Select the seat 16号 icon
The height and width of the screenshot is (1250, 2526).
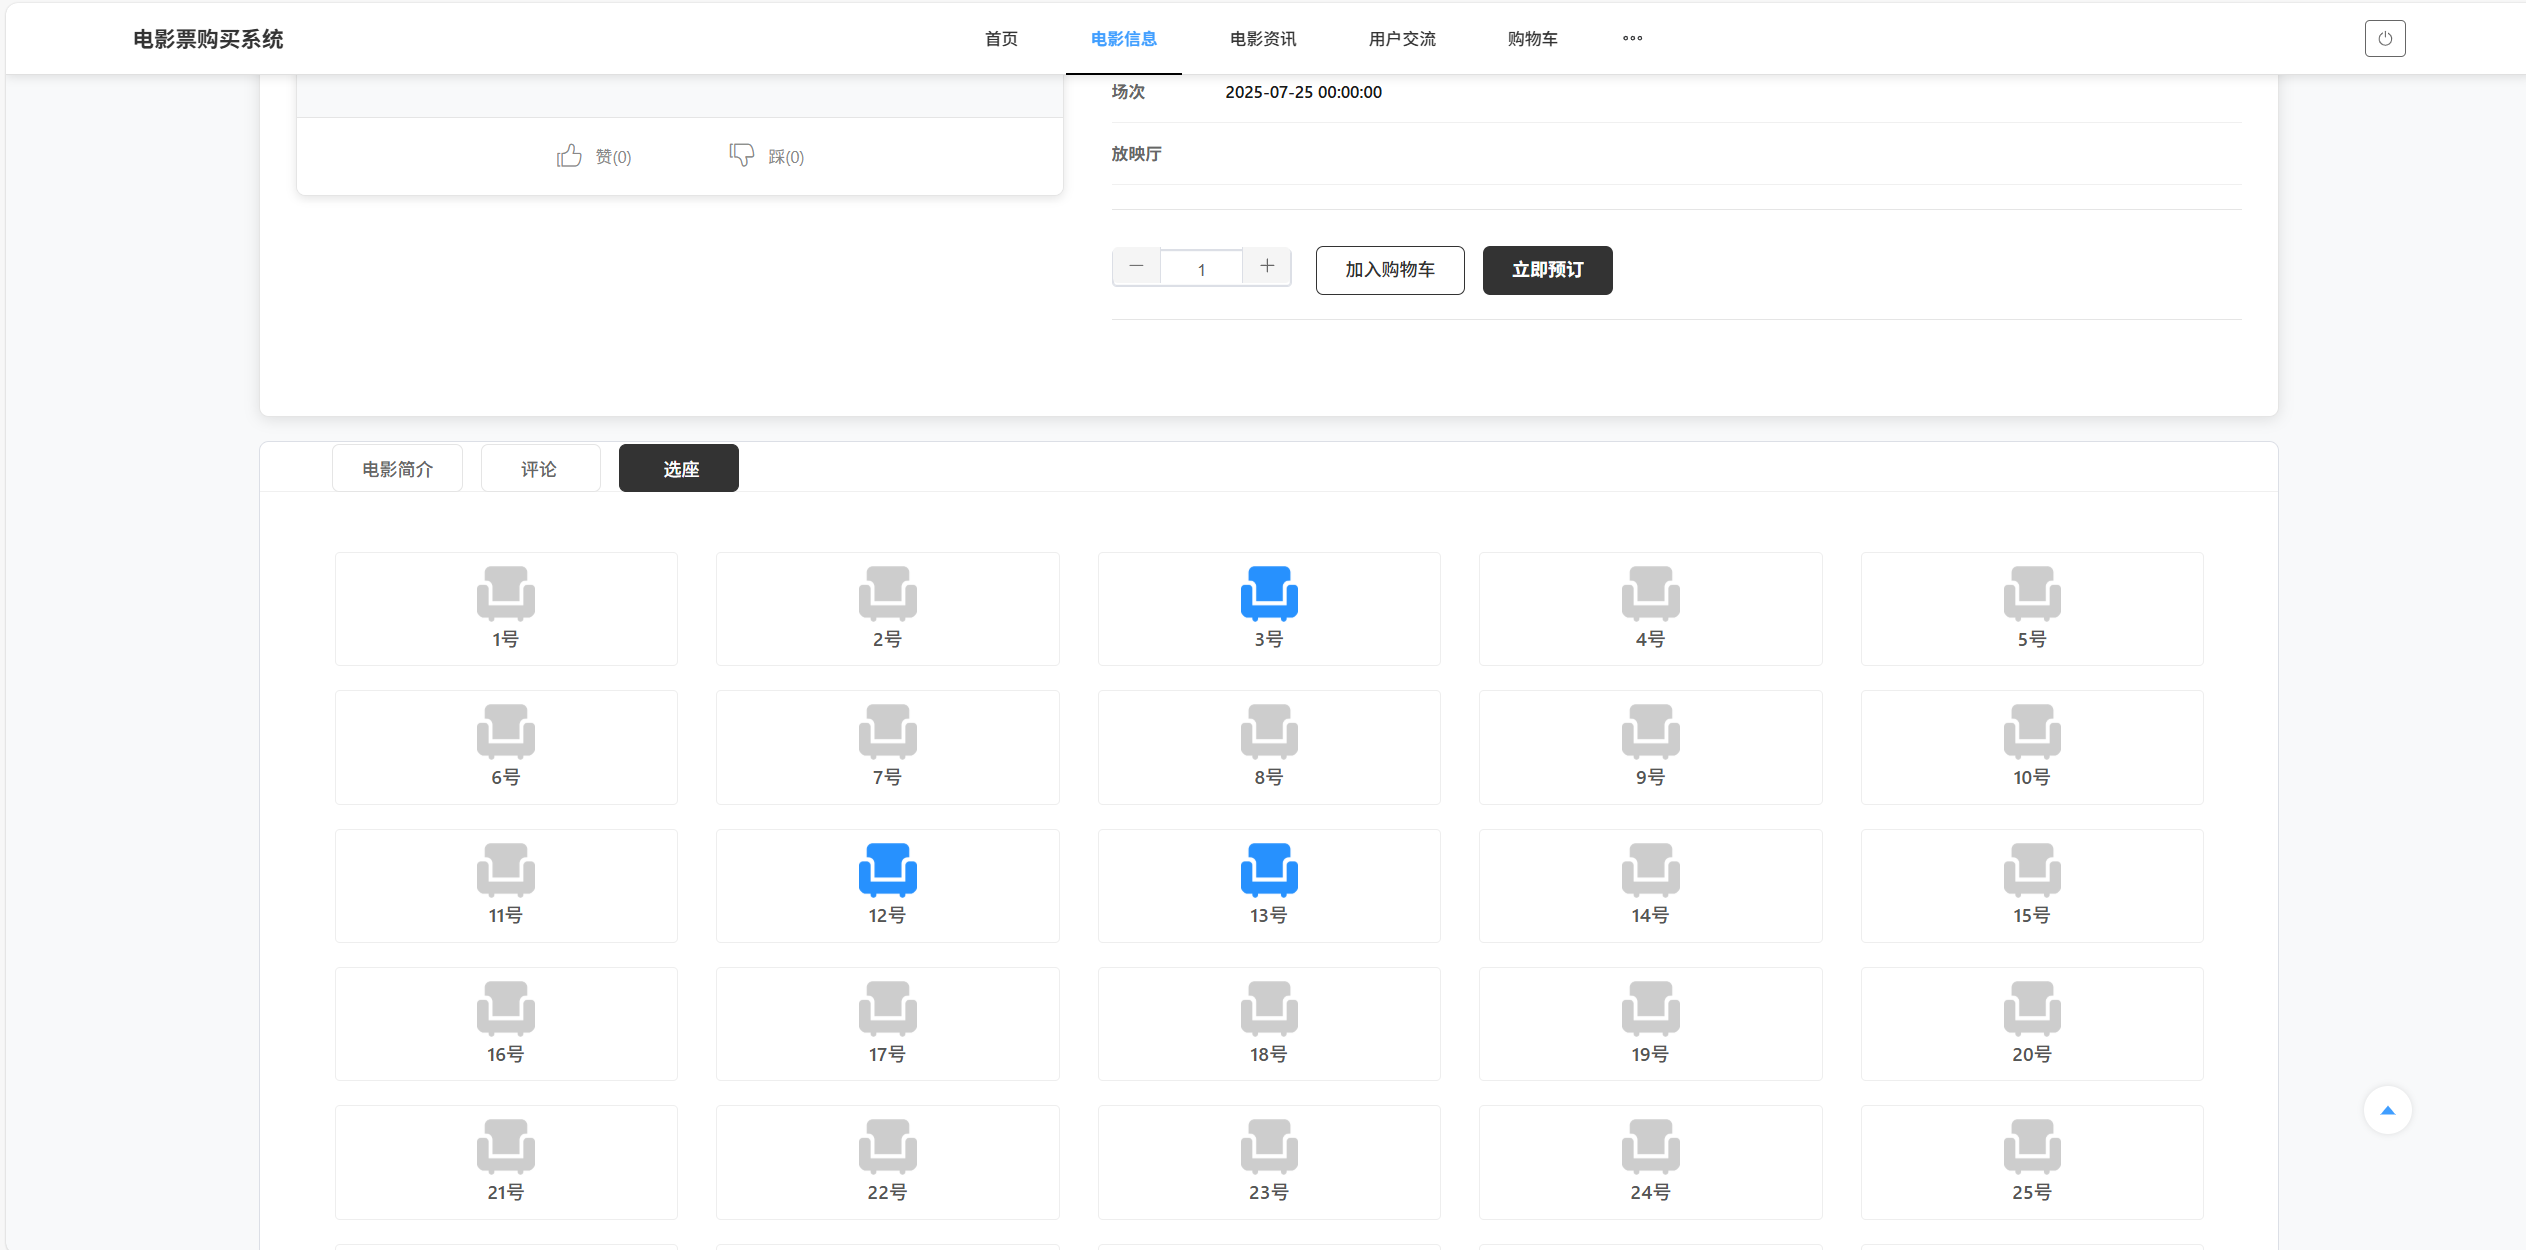tap(506, 1008)
